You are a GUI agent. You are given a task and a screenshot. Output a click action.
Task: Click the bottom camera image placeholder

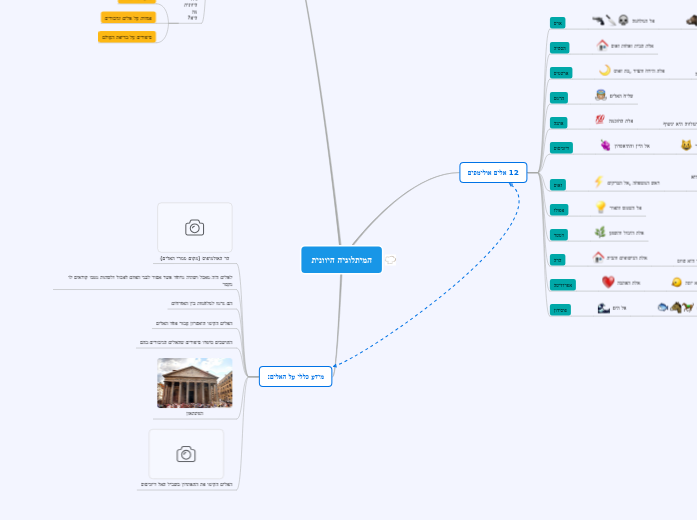tap(186, 454)
